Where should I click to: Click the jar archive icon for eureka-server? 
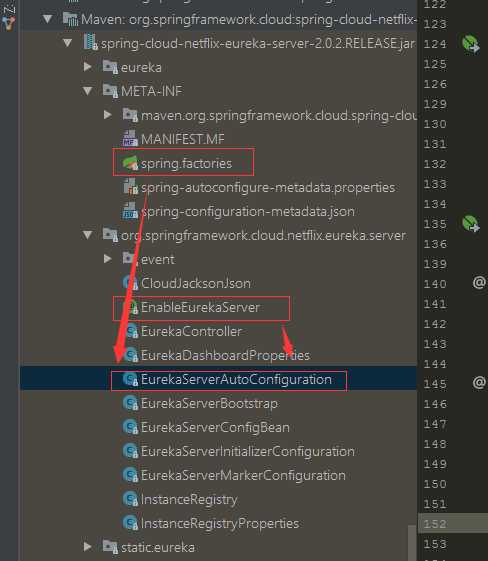(91, 43)
